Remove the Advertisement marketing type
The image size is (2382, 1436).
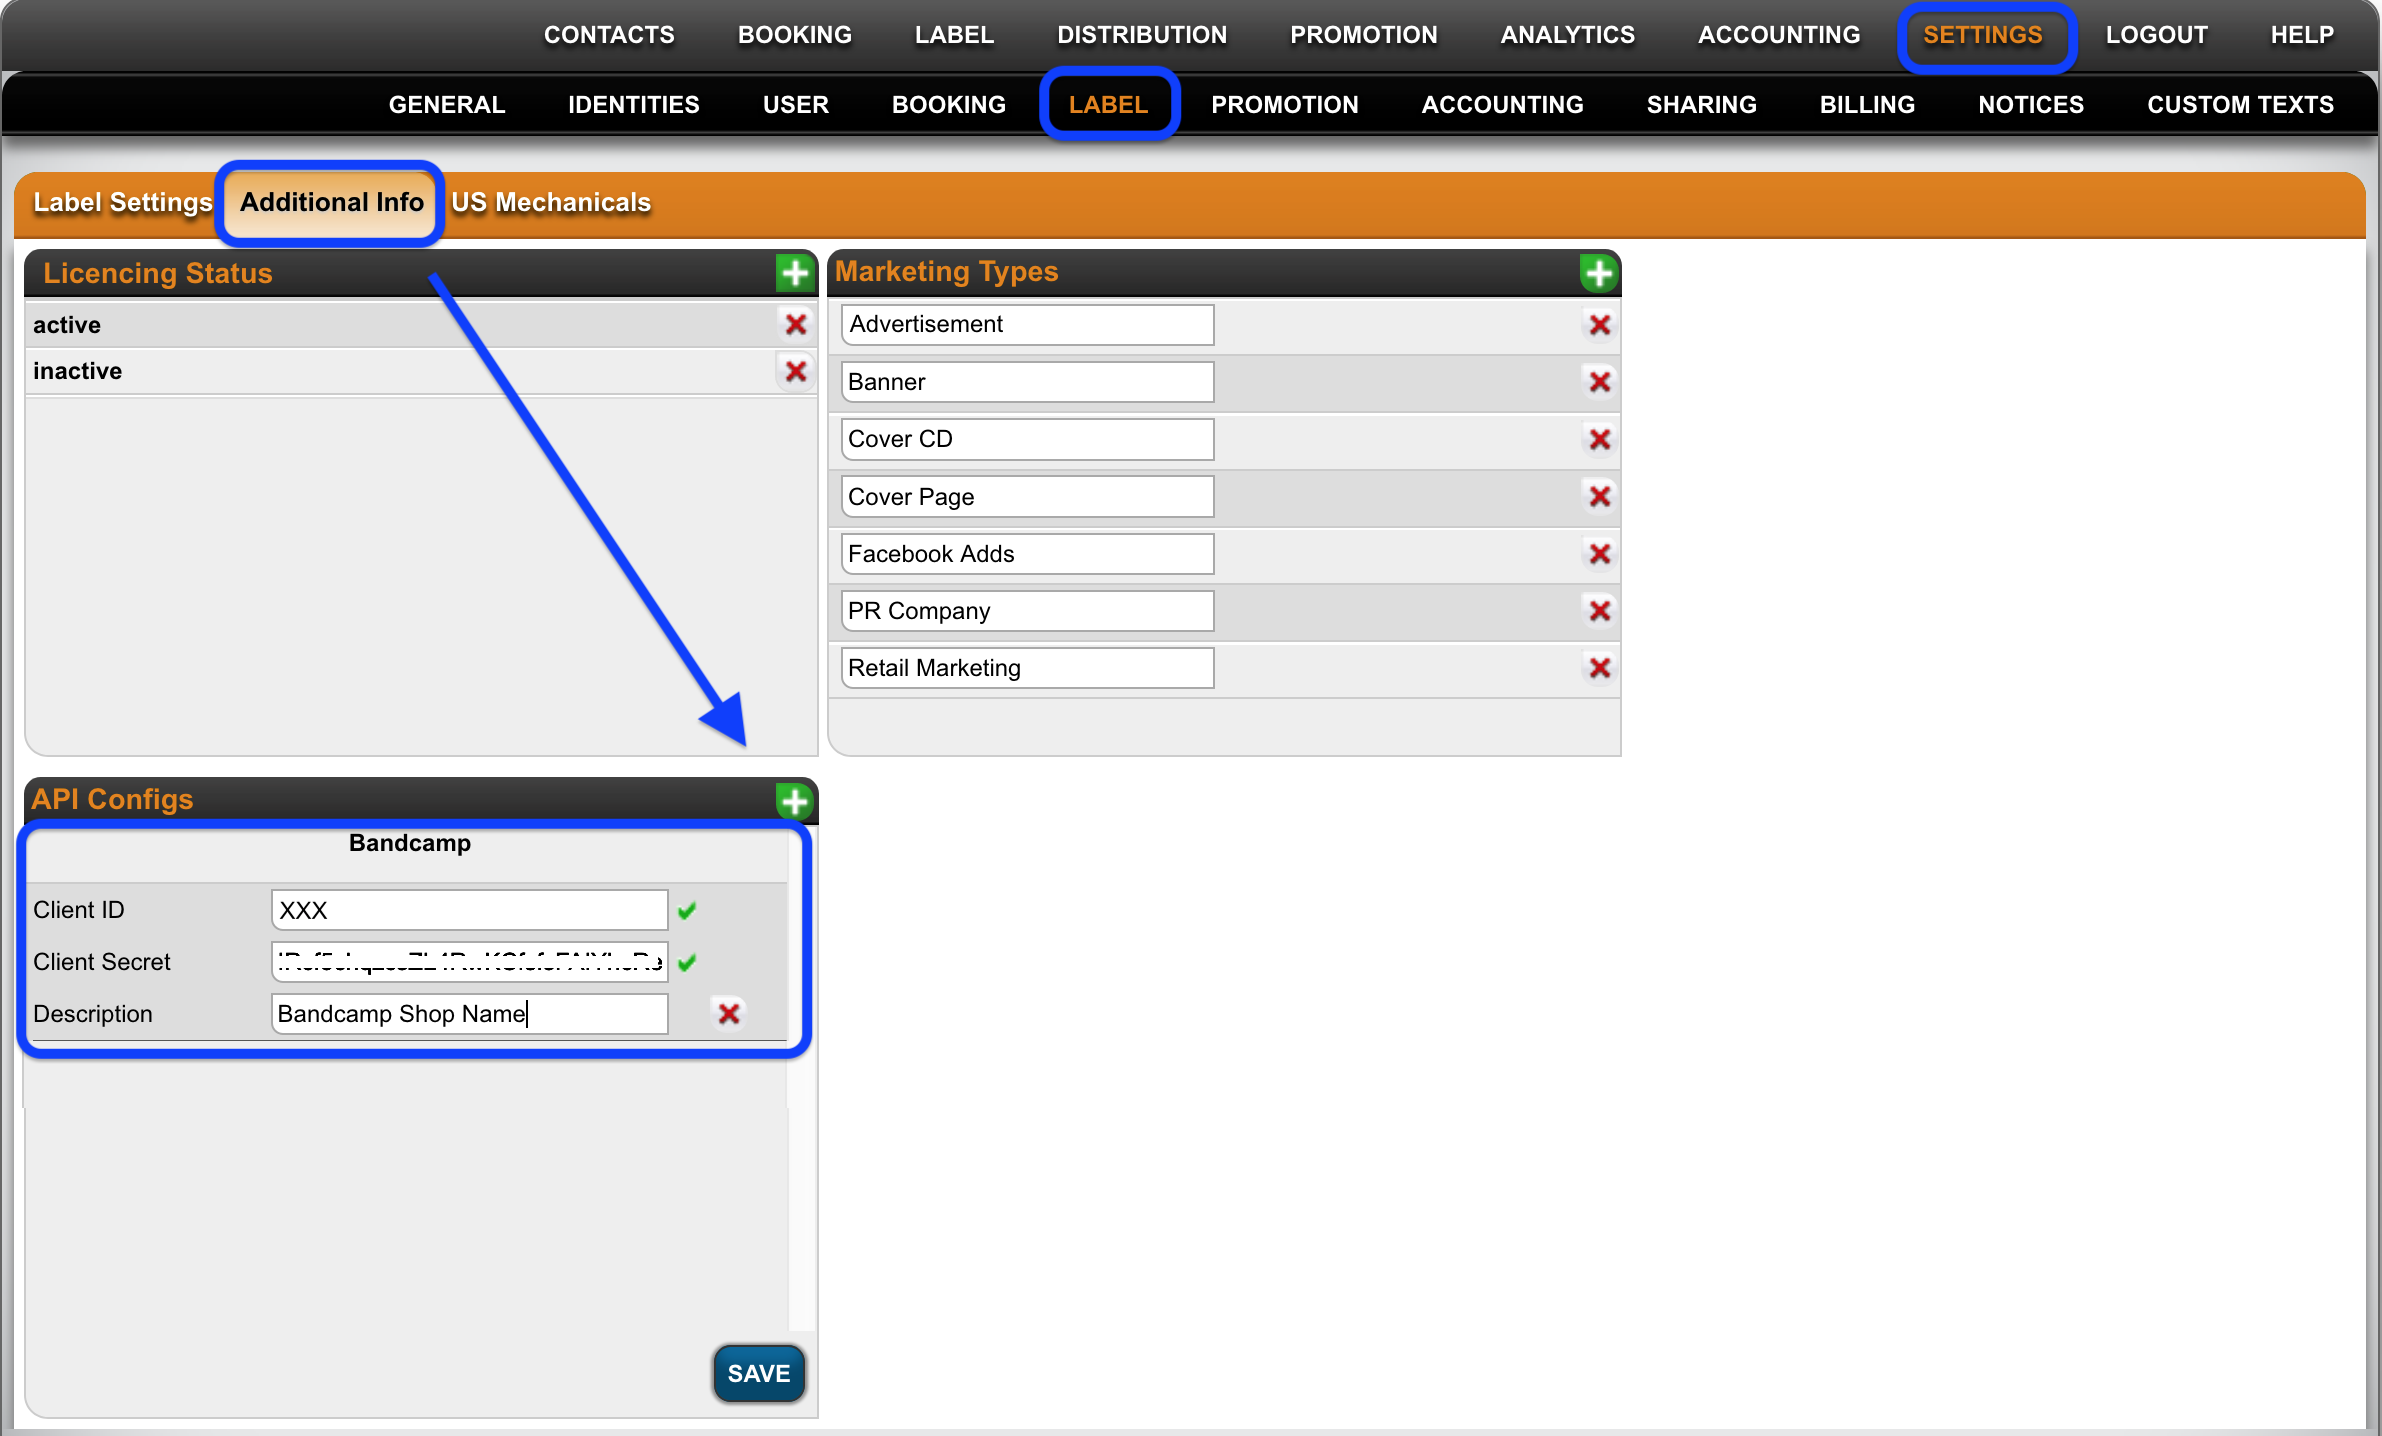pyautogui.click(x=1600, y=325)
